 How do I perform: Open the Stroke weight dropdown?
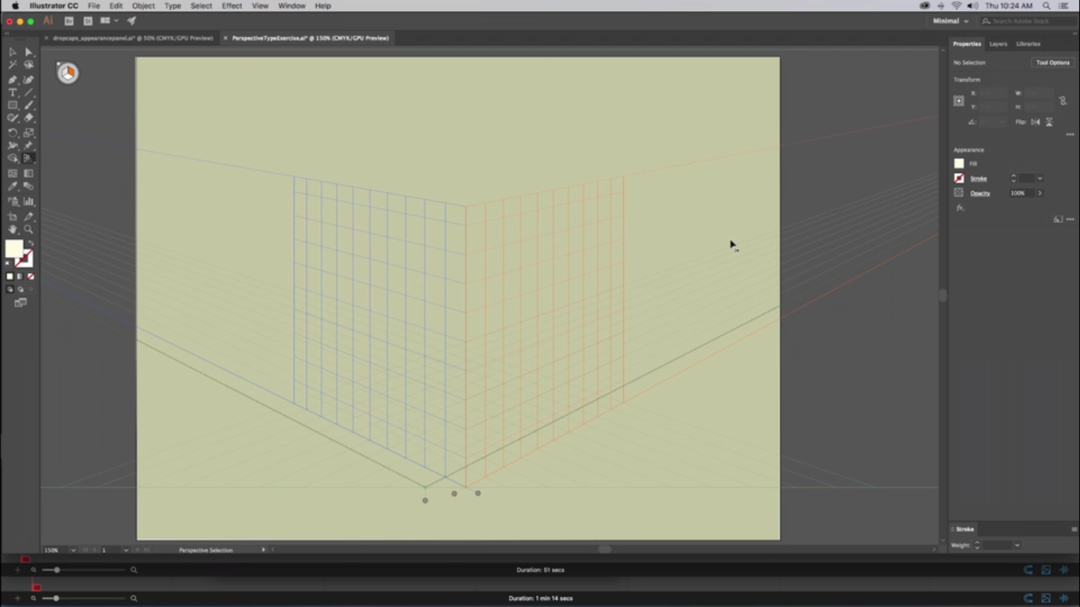[1039, 178]
